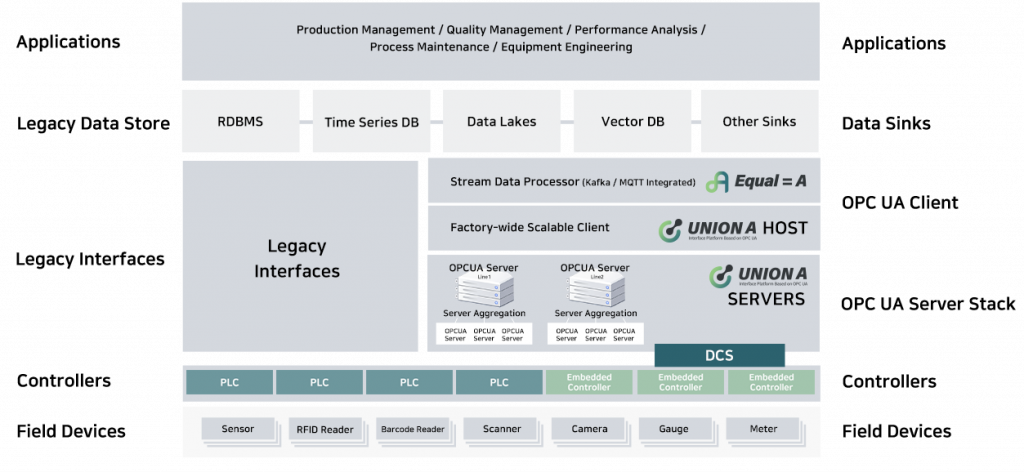Select the Line1 OPCUA server stack icon
The image size is (1024, 472).
(485, 291)
